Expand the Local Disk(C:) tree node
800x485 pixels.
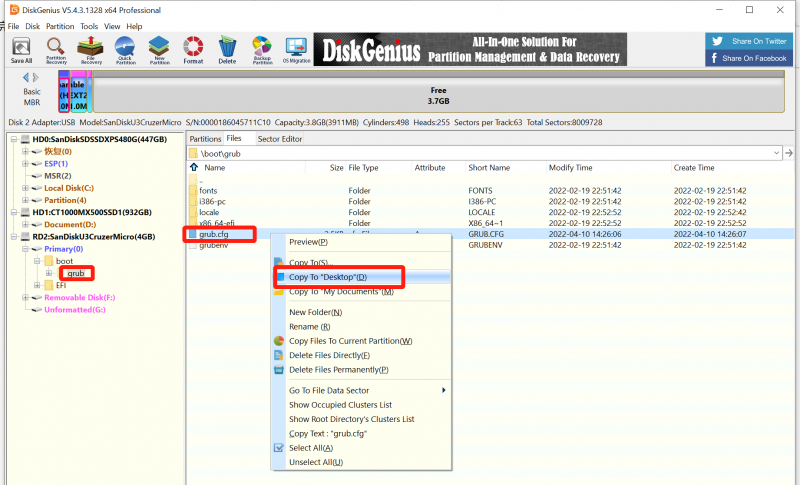pos(23,188)
